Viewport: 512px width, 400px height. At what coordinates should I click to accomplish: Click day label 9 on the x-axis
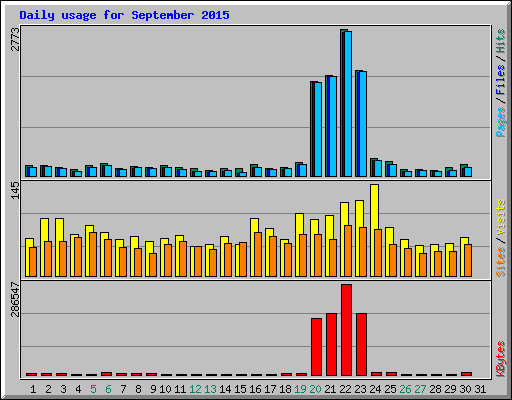(153, 389)
